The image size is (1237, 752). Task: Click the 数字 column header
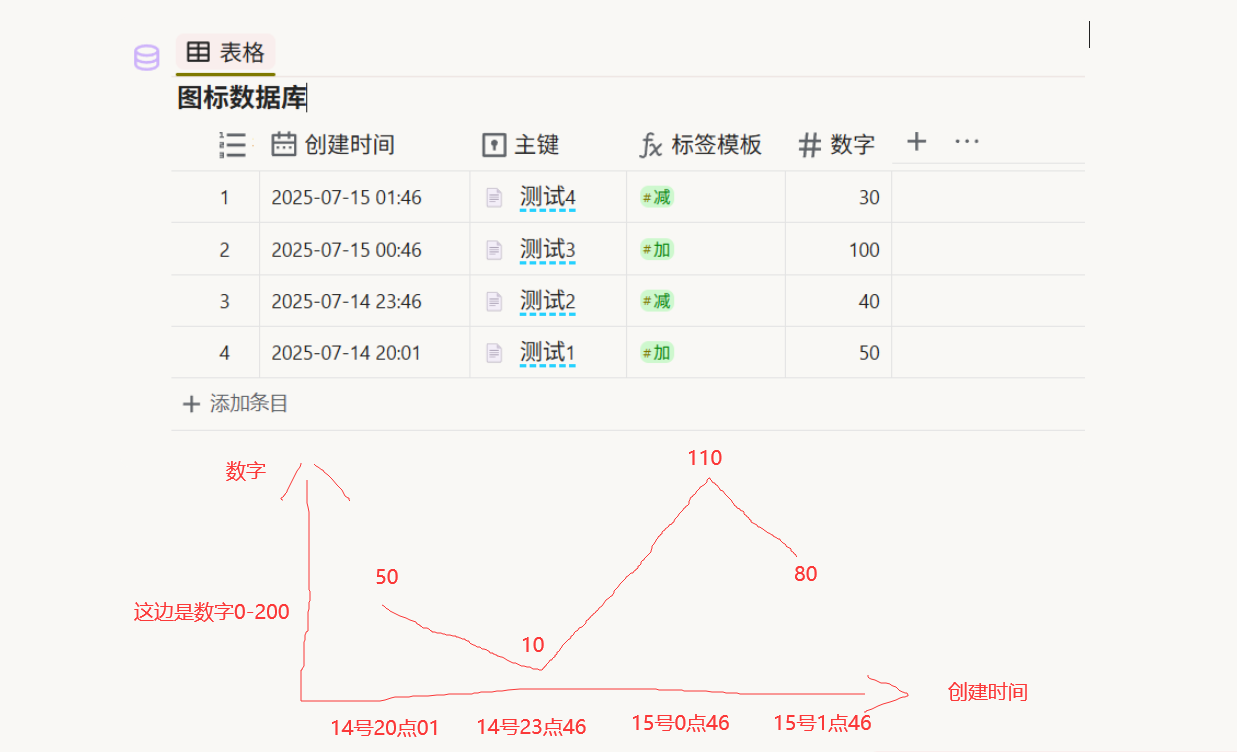(x=837, y=145)
